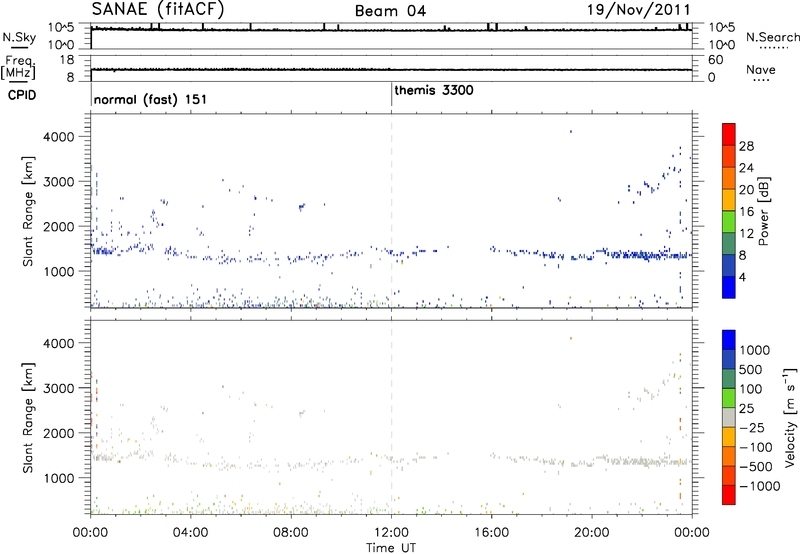Click the dashed 12:00 marker in power panel
This screenshot has height=554, width=800.
coord(391,211)
